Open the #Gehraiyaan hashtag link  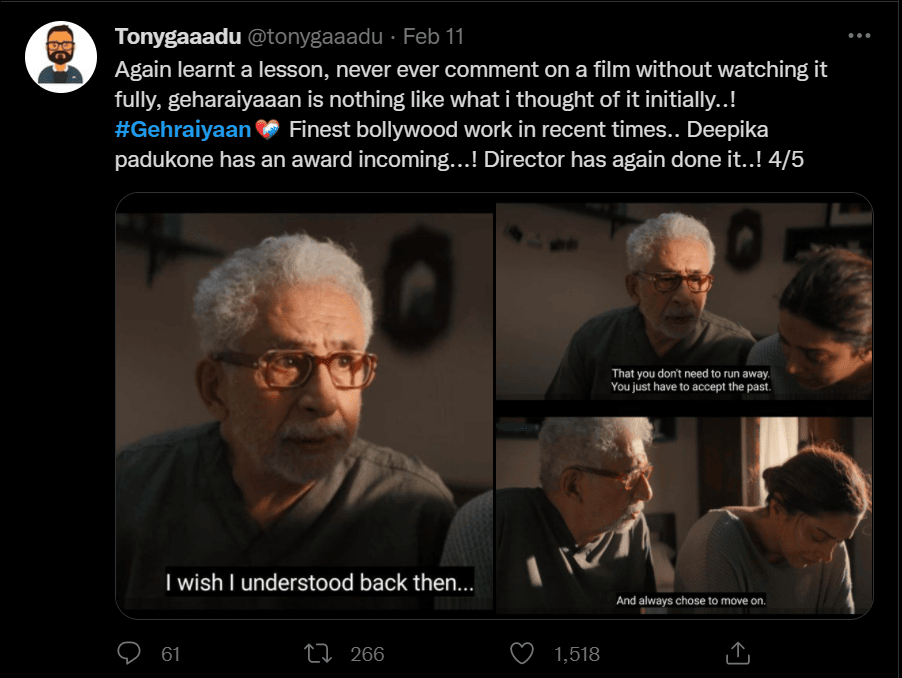(x=183, y=129)
